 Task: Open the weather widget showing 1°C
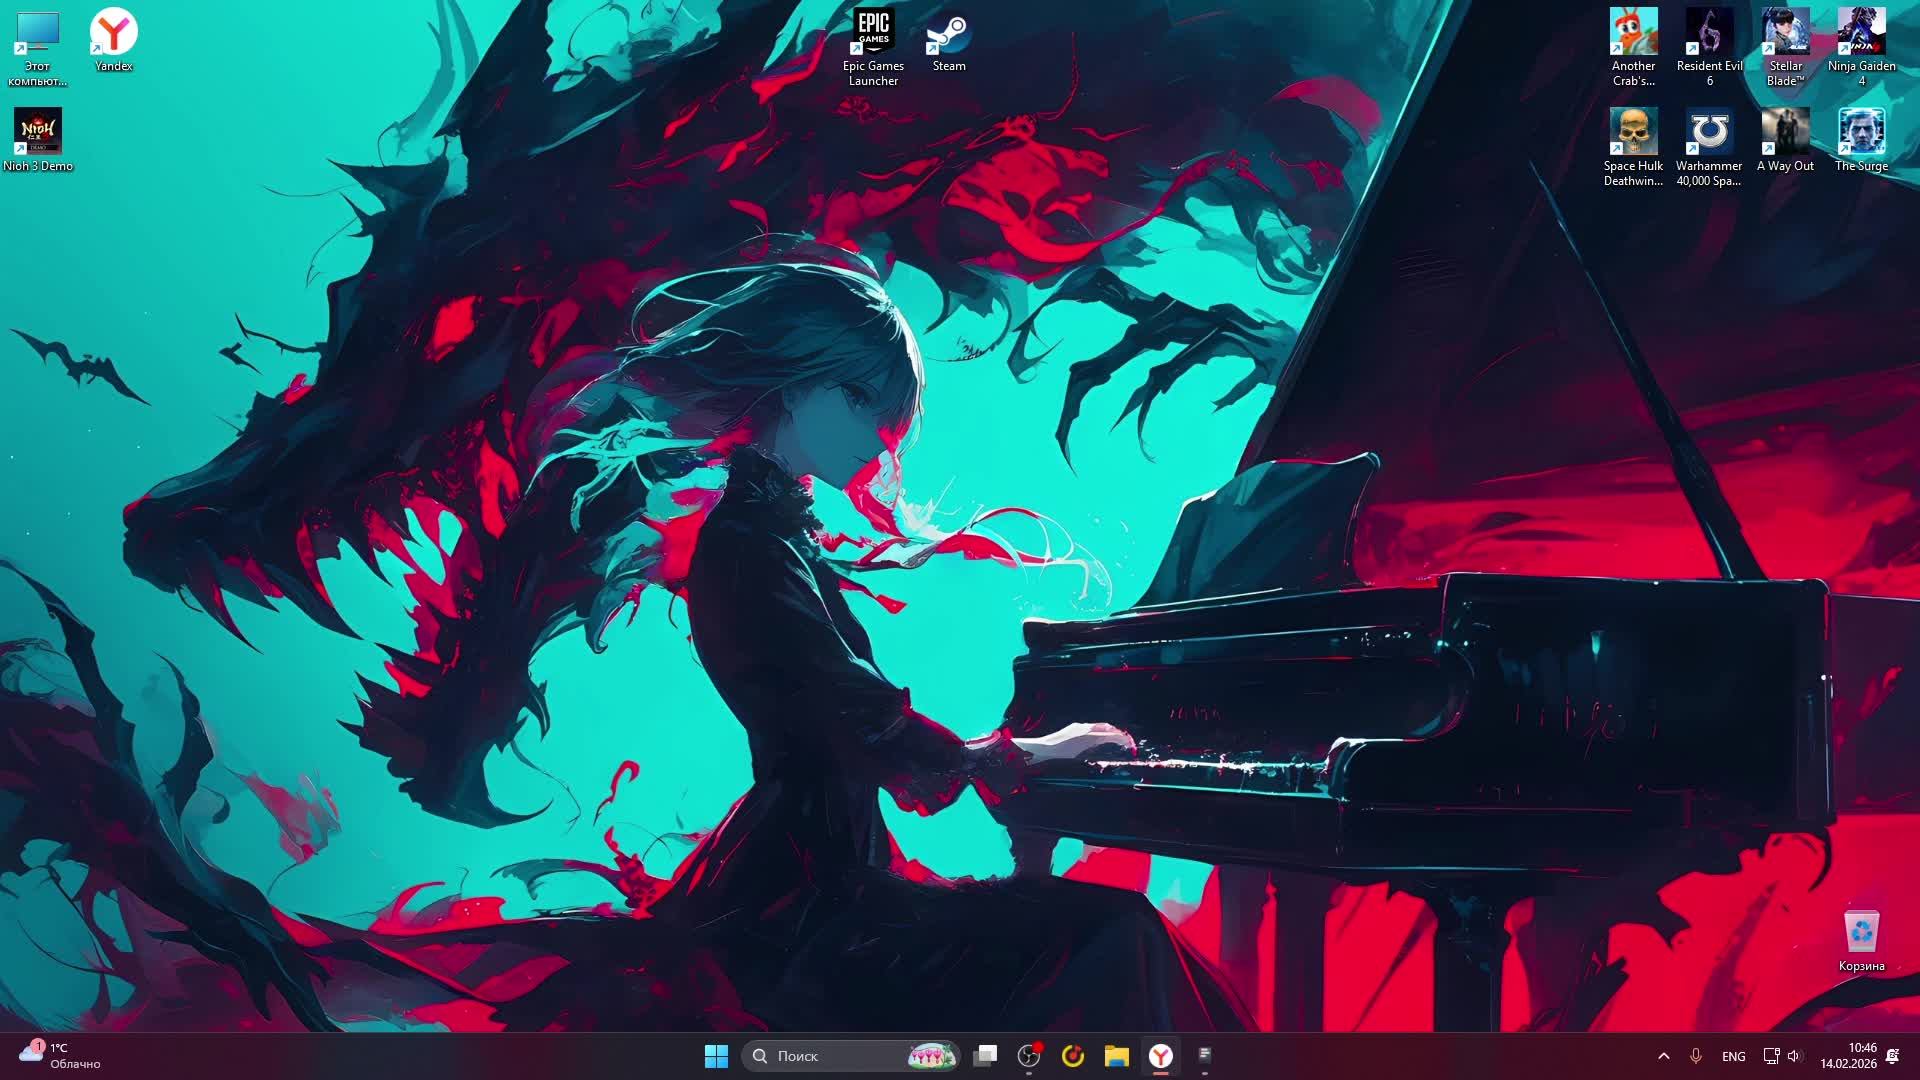click(x=60, y=1055)
